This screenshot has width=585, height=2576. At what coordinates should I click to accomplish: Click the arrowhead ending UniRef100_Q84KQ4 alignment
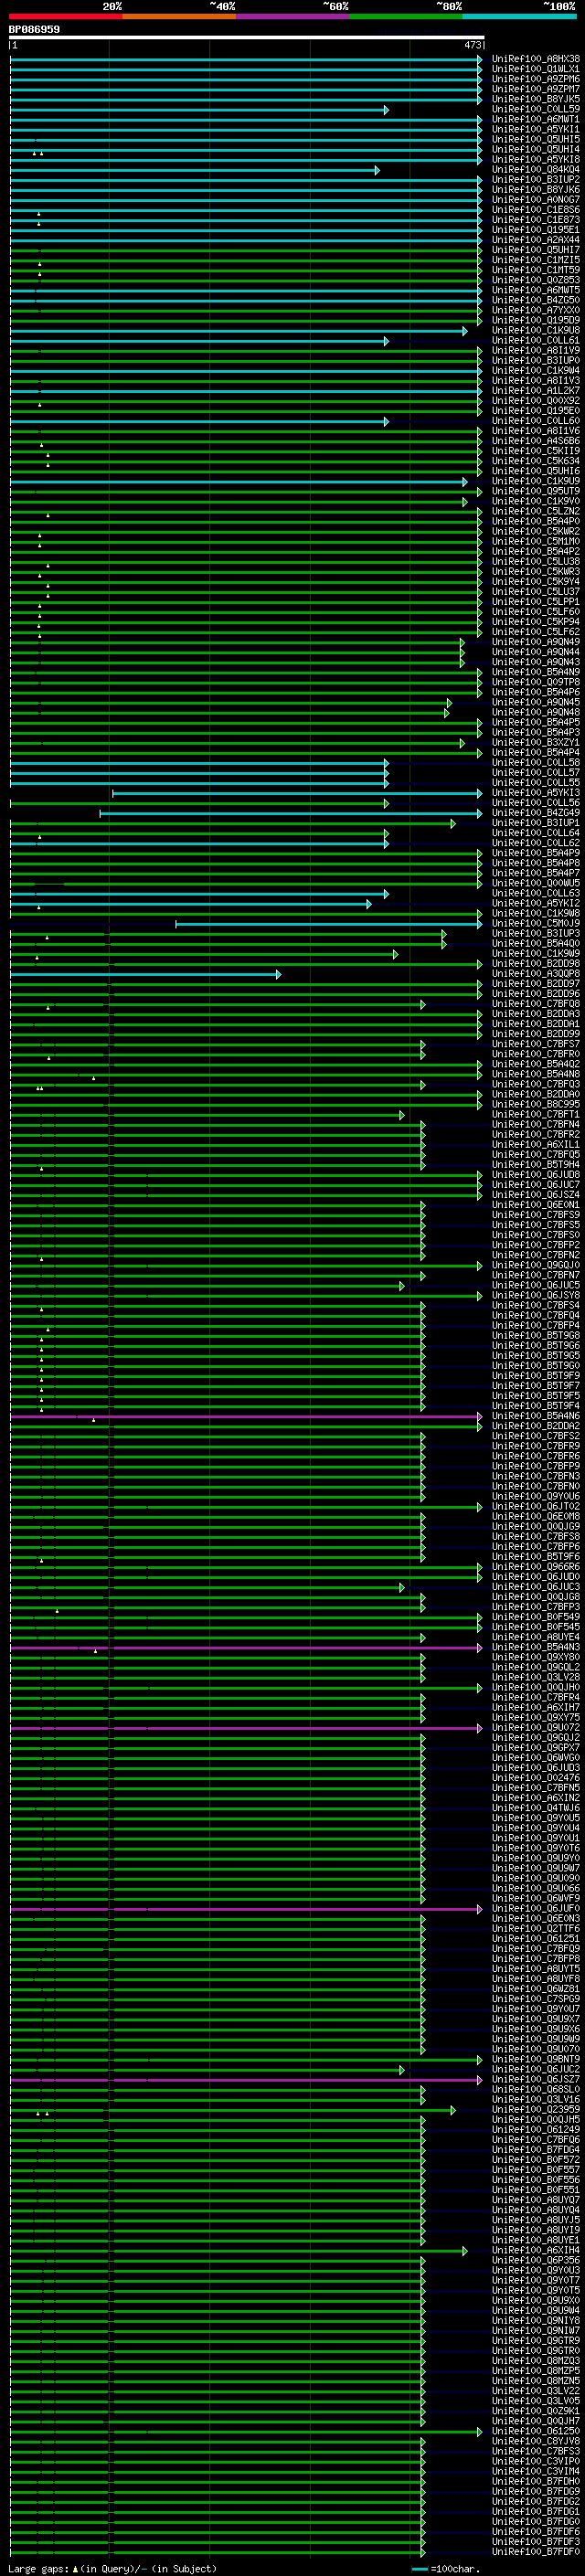pyautogui.click(x=377, y=170)
